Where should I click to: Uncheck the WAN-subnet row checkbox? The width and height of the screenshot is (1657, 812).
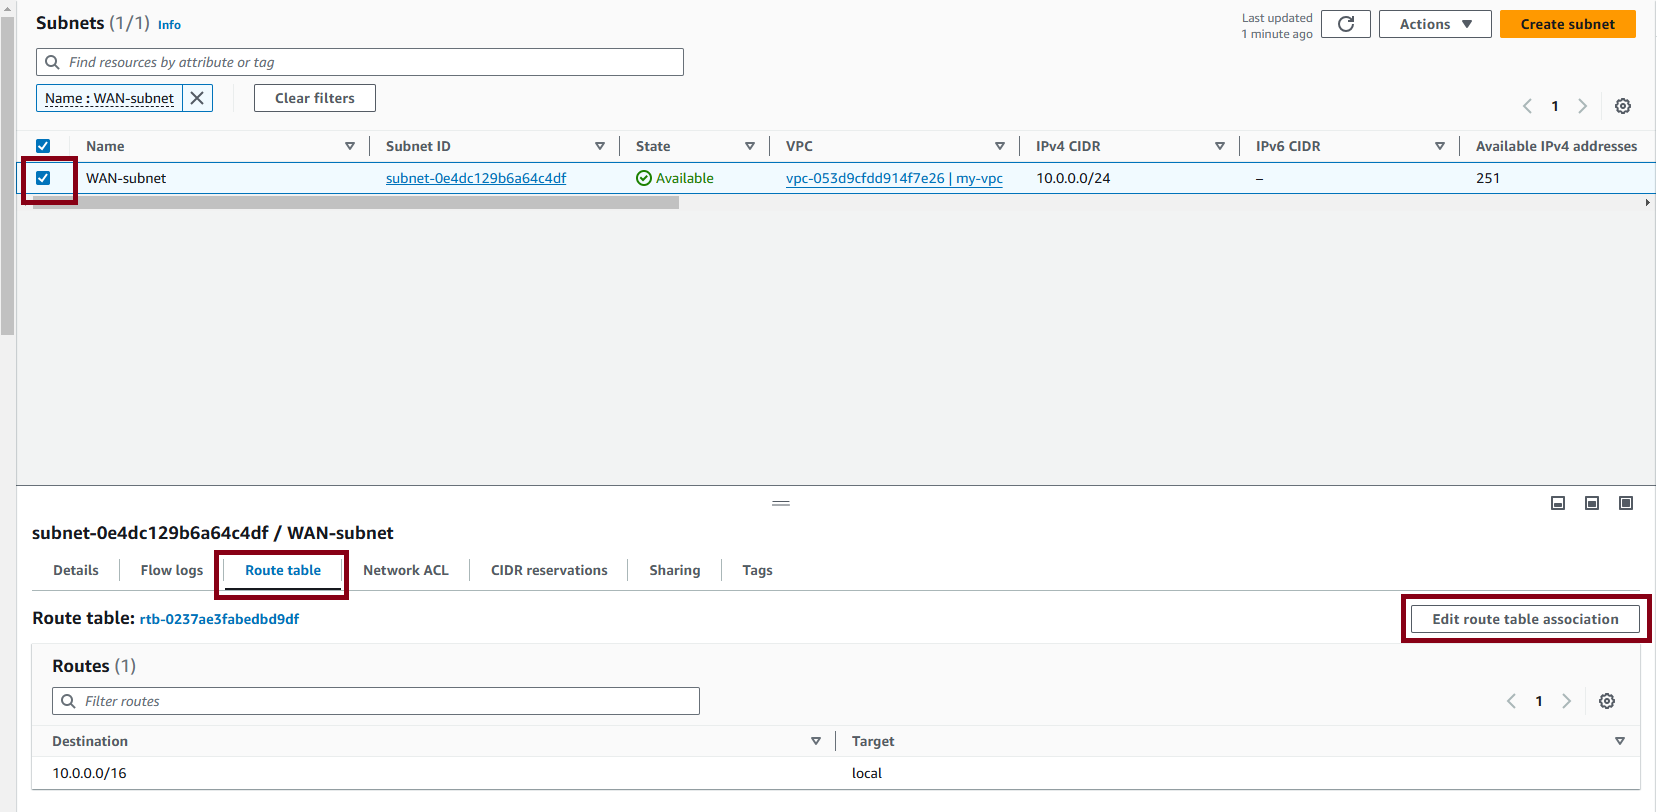(43, 178)
